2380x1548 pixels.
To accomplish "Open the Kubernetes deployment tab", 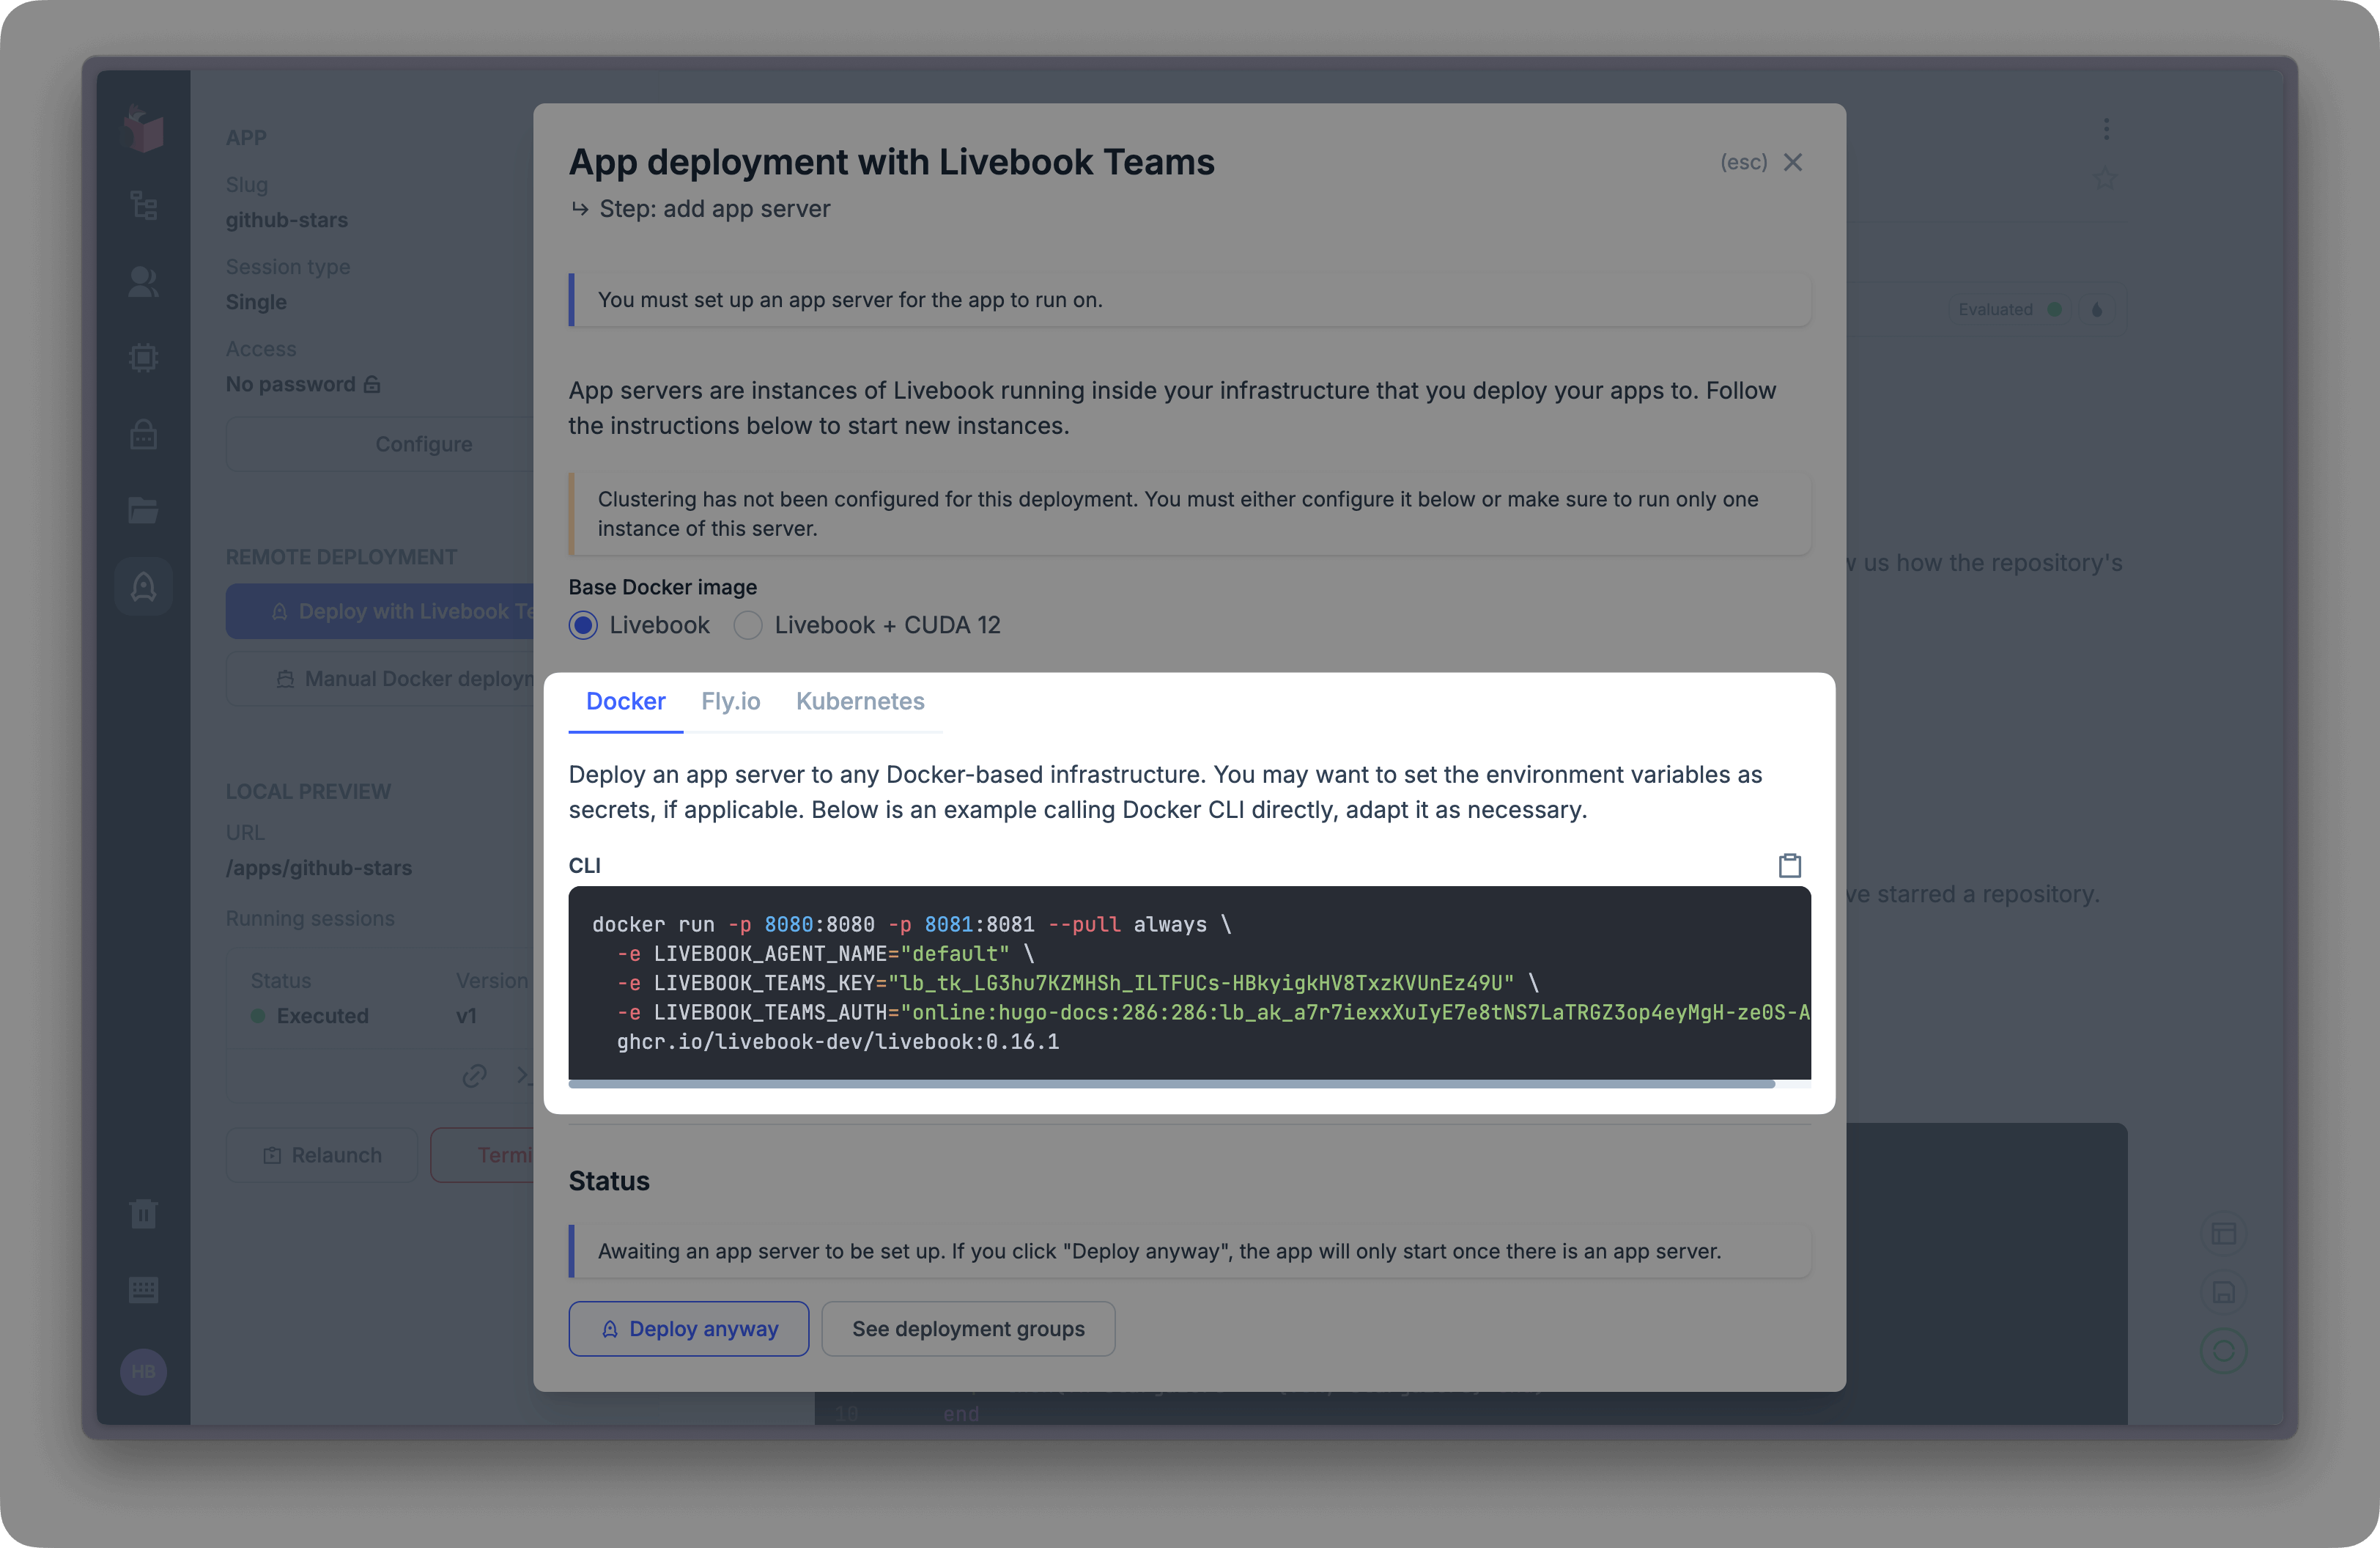I will click(860, 701).
